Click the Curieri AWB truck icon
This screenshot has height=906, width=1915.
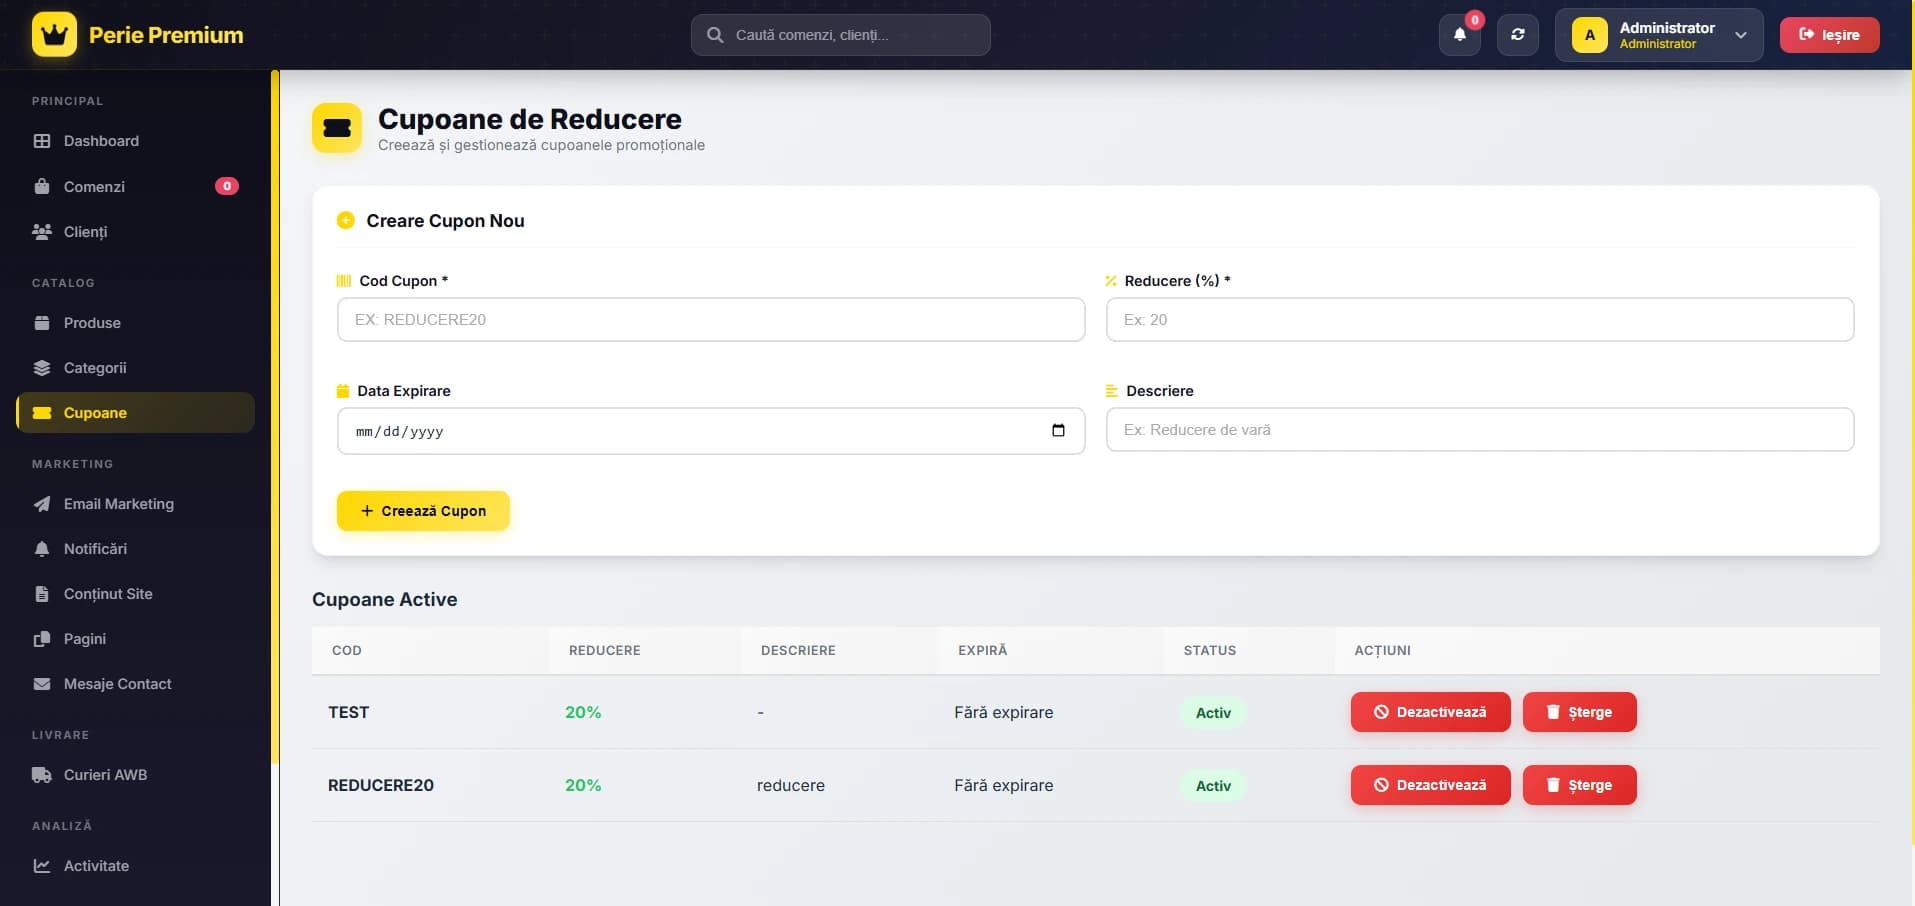tap(42, 775)
